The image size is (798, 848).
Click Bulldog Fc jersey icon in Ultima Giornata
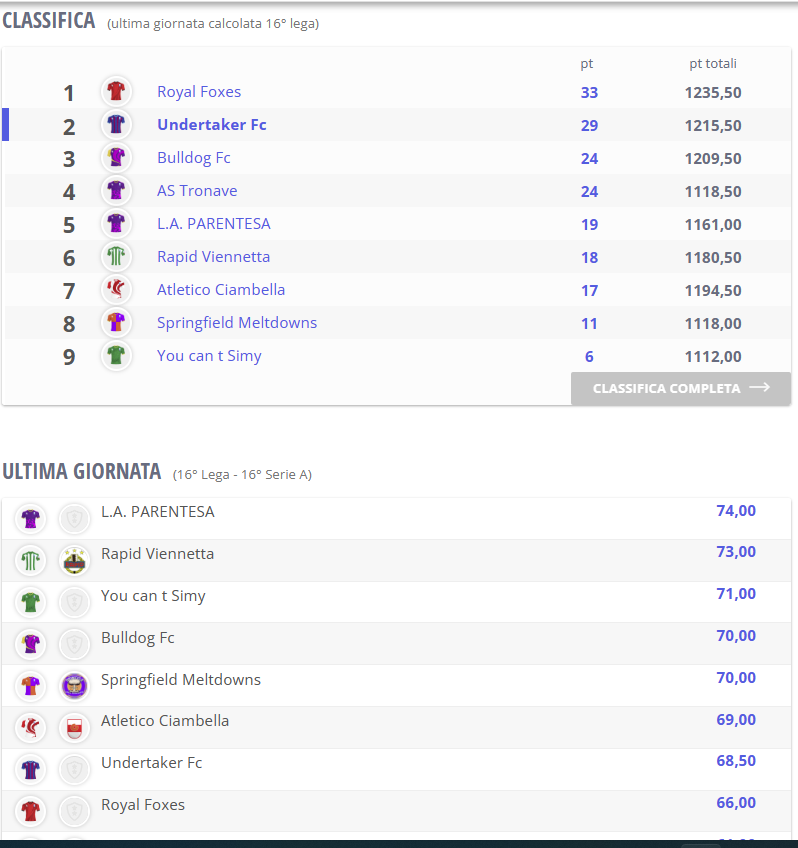(x=31, y=644)
